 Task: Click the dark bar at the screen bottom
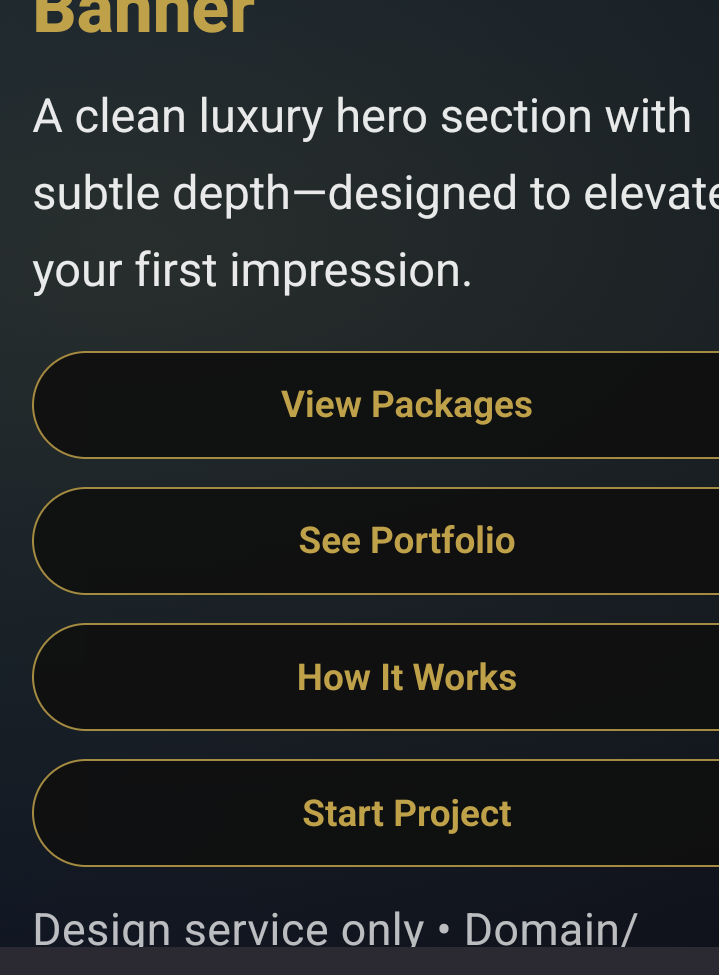pos(359,961)
